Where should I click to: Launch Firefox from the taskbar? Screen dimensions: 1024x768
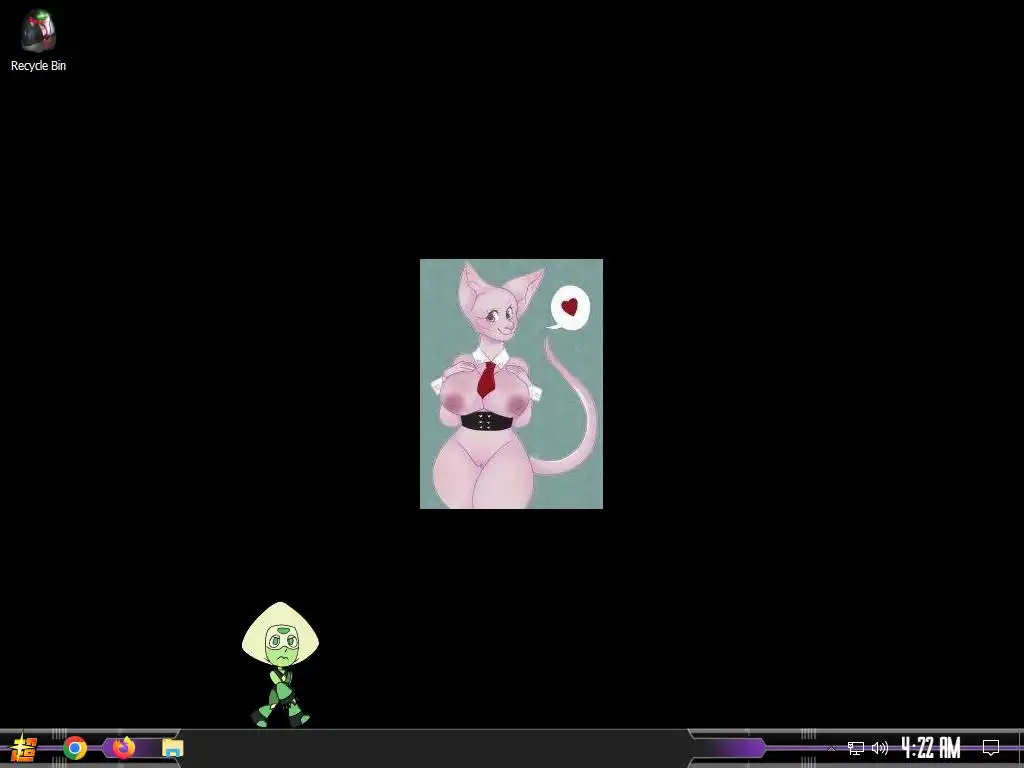[123, 747]
